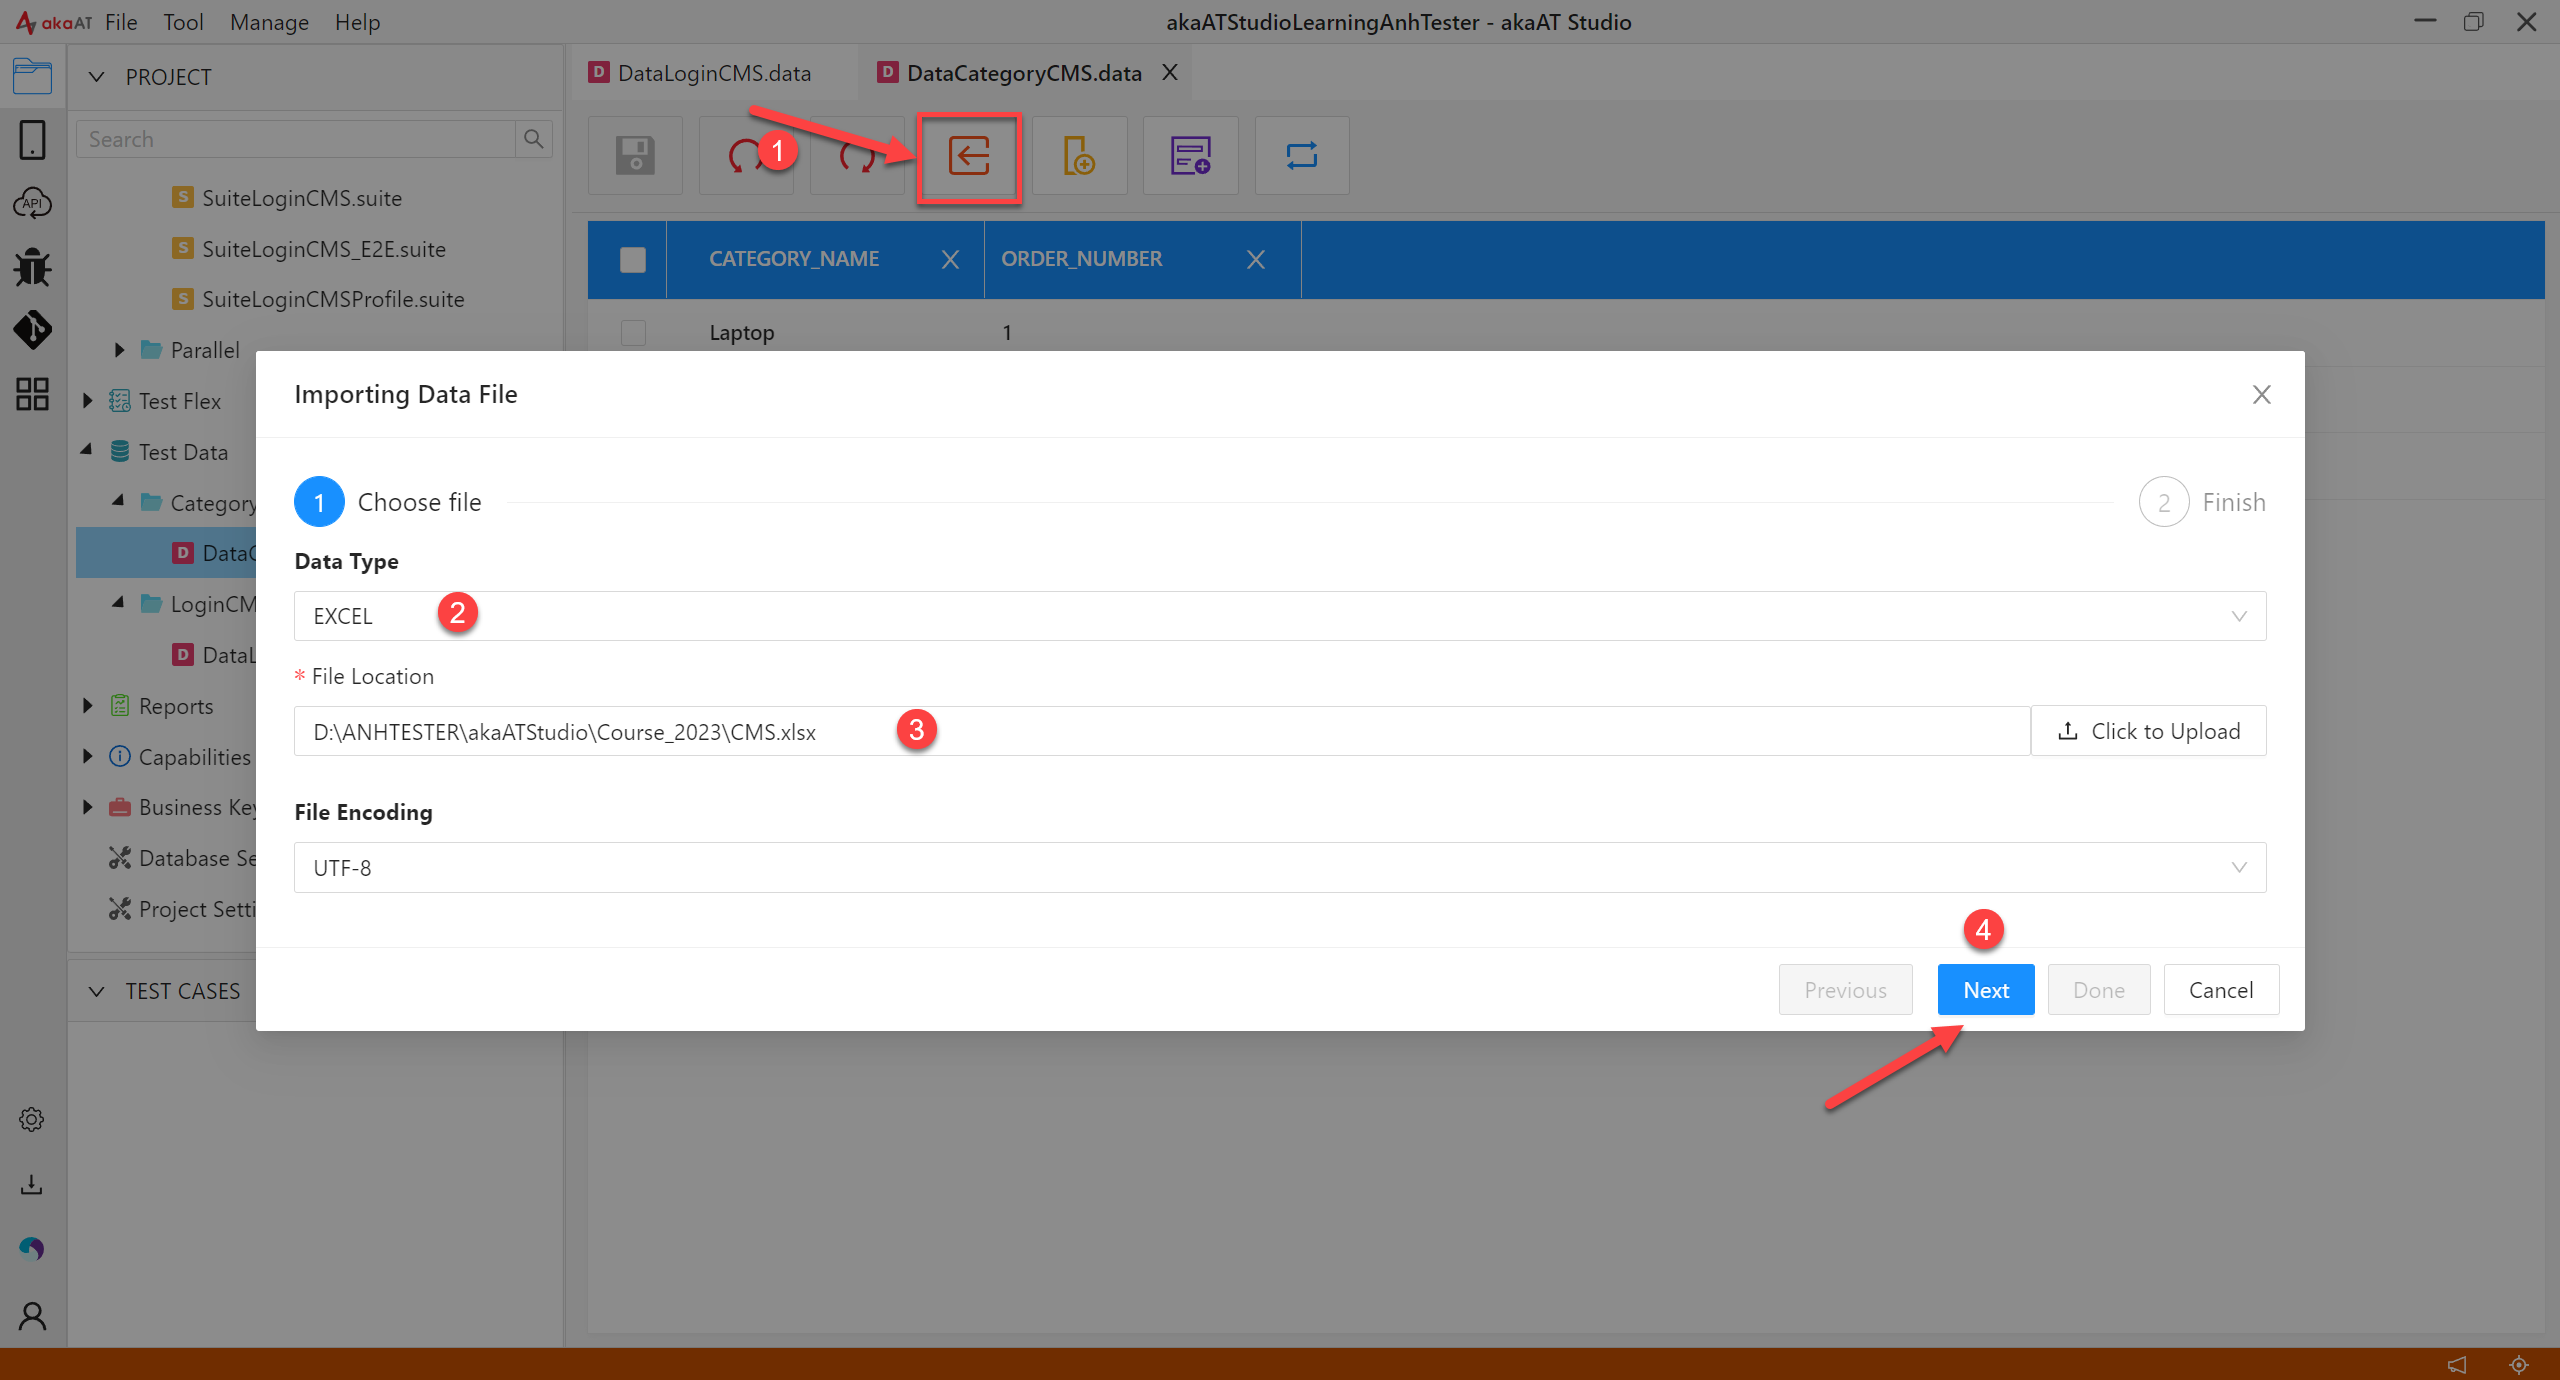Select the Choose file step 1
The image size is (2560, 1380).
[388, 502]
